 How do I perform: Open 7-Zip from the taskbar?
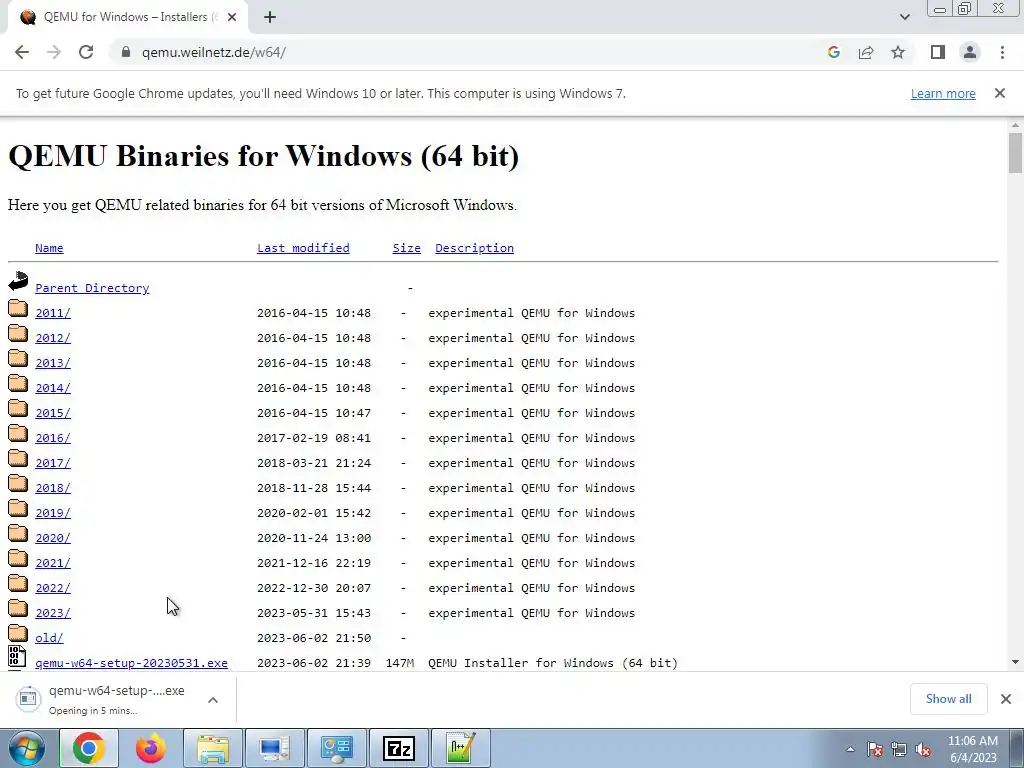click(398, 748)
